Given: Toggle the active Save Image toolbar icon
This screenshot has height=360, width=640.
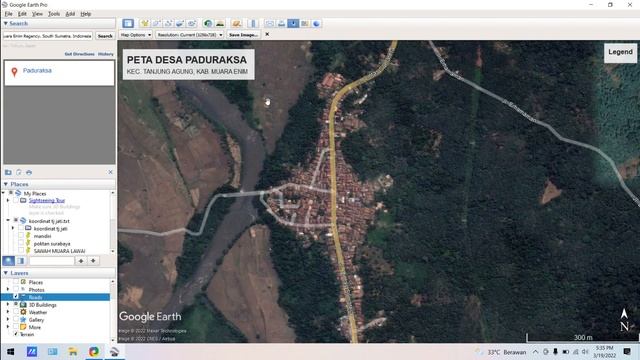Looking at the screenshot, I should [x=293, y=23].
